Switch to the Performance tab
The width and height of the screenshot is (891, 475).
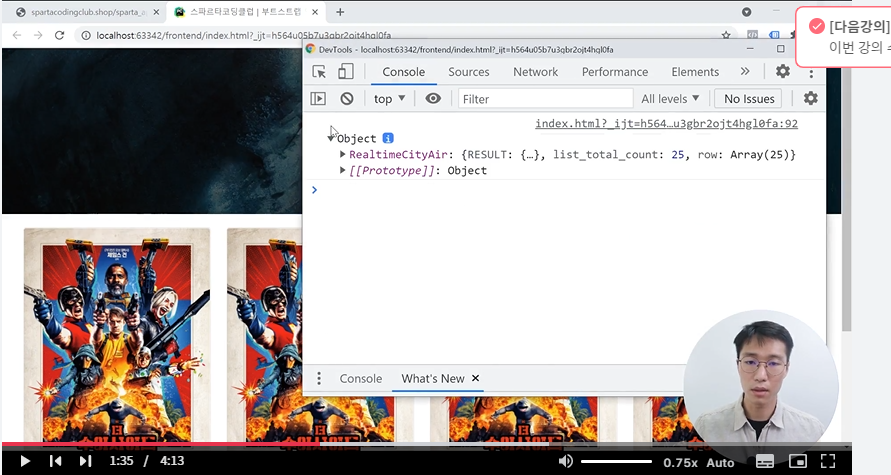(x=615, y=72)
